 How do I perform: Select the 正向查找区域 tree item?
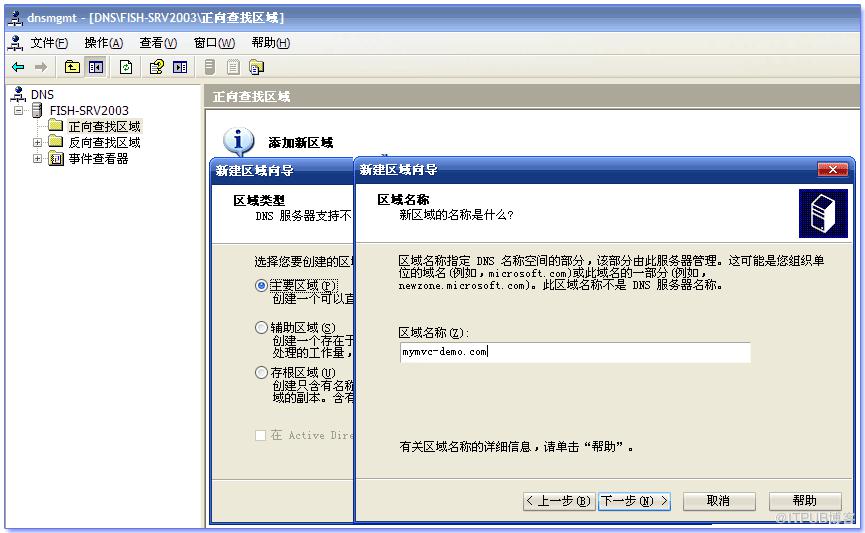(x=104, y=126)
